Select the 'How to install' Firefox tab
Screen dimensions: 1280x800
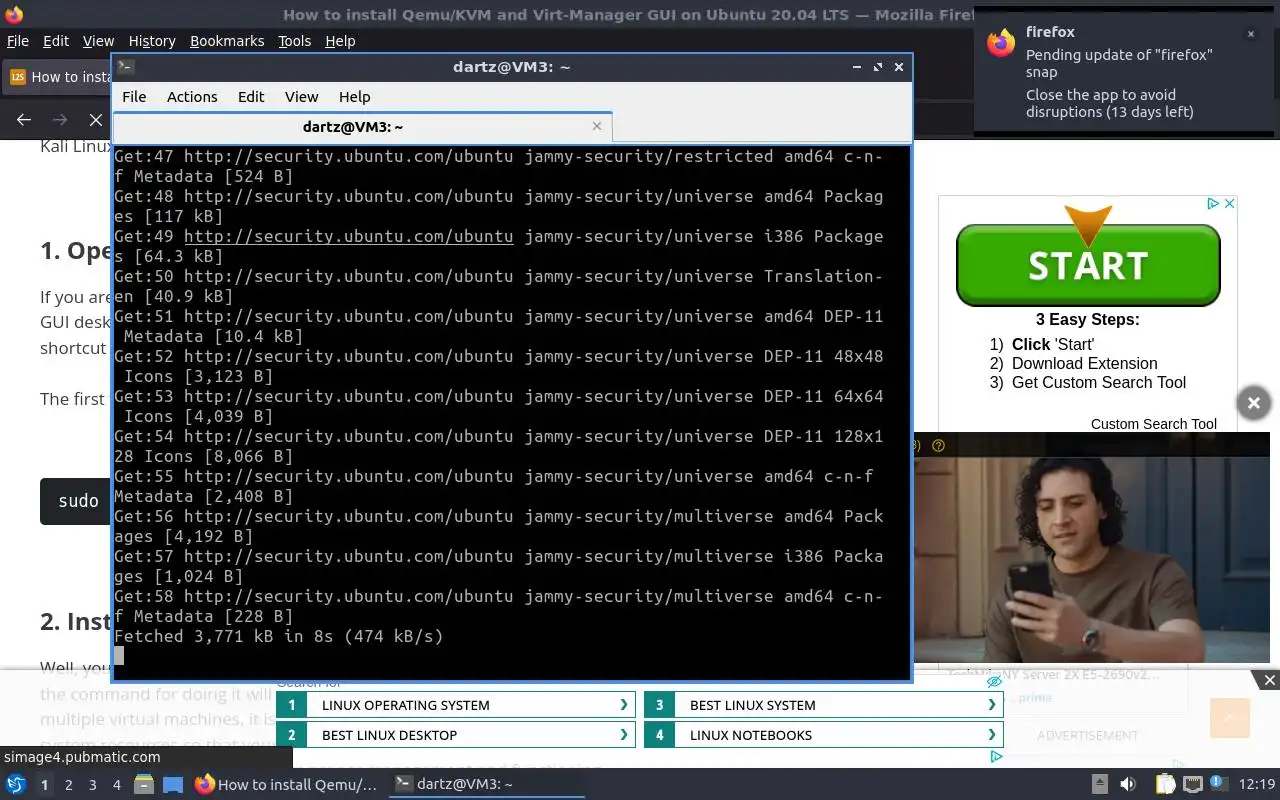click(x=58, y=77)
